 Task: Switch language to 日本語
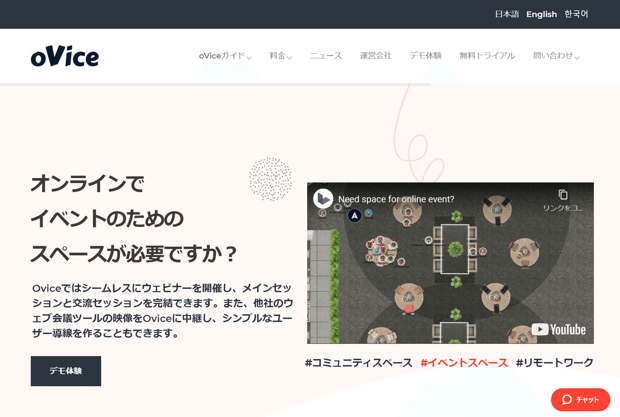pos(507,14)
